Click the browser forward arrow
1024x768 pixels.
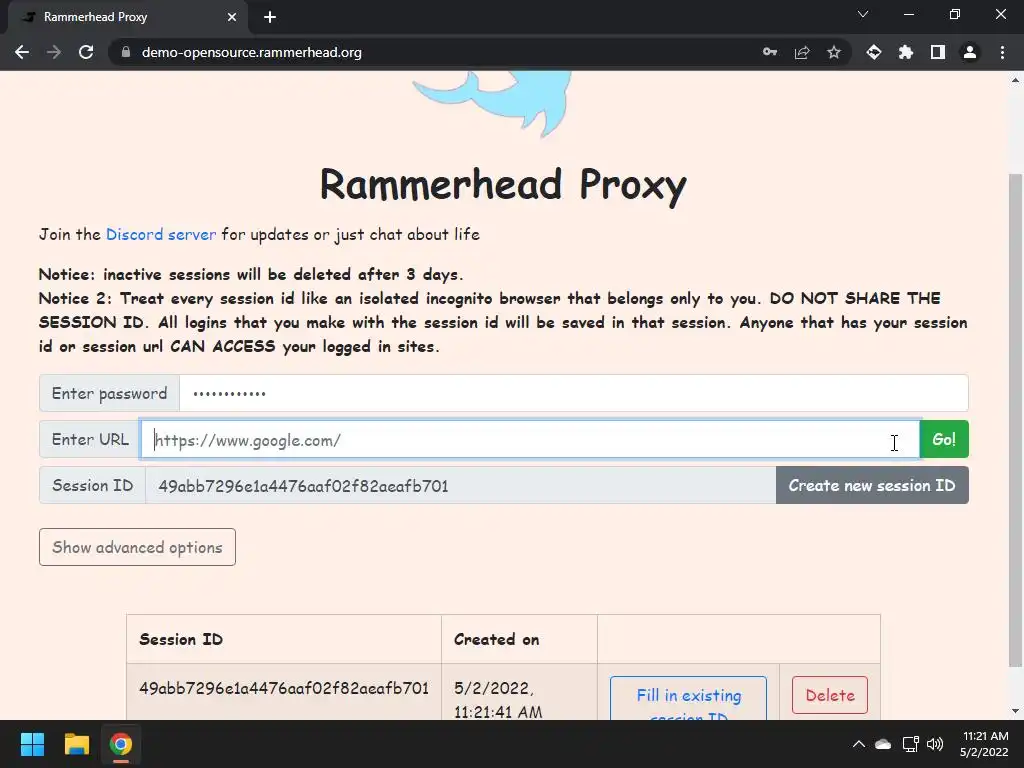54,52
